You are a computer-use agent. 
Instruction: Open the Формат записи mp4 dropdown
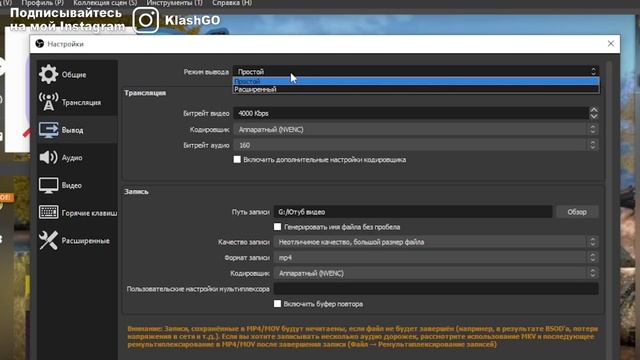(x=436, y=258)
